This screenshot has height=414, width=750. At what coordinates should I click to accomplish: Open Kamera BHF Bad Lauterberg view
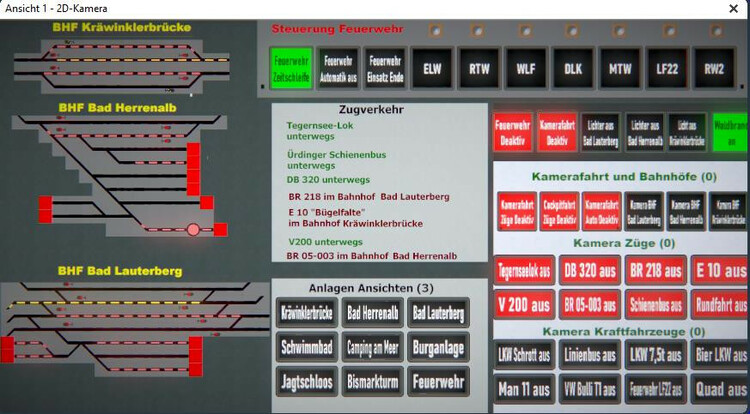pos(644,212)
